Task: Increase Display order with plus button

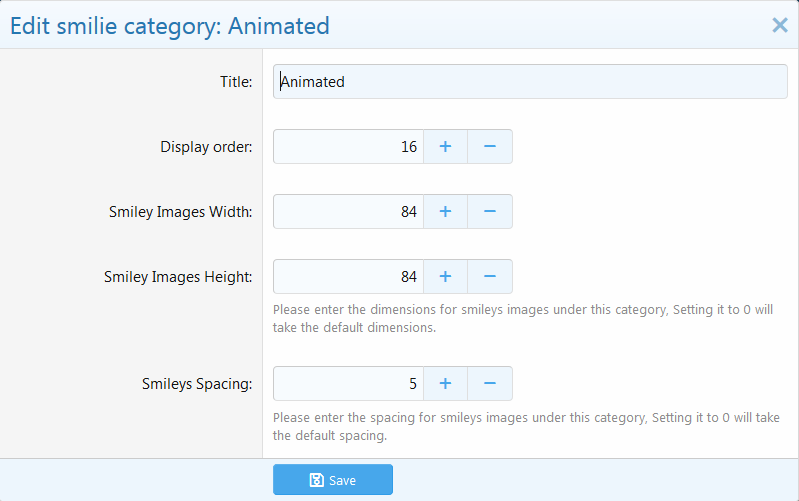Action: (445, 147)
